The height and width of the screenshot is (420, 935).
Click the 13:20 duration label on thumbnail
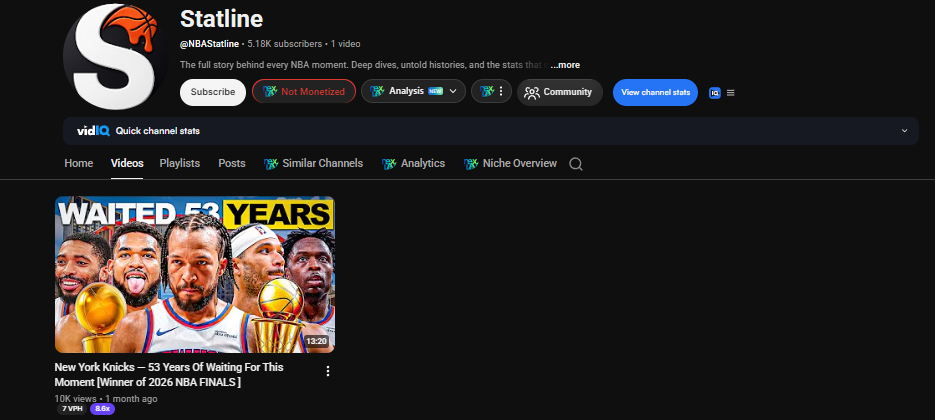coord(317,341)
